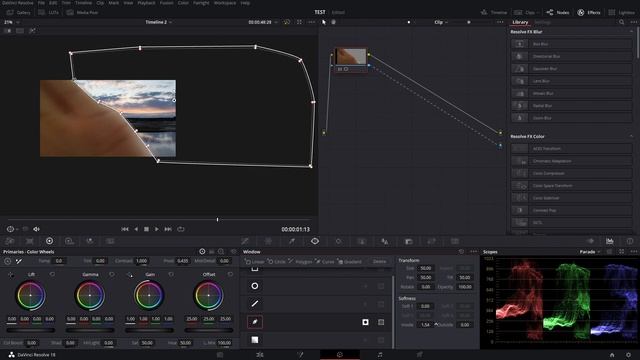Screen dimensions: 640x360
Task: Reset the Lift wheel
Action: 52,274
